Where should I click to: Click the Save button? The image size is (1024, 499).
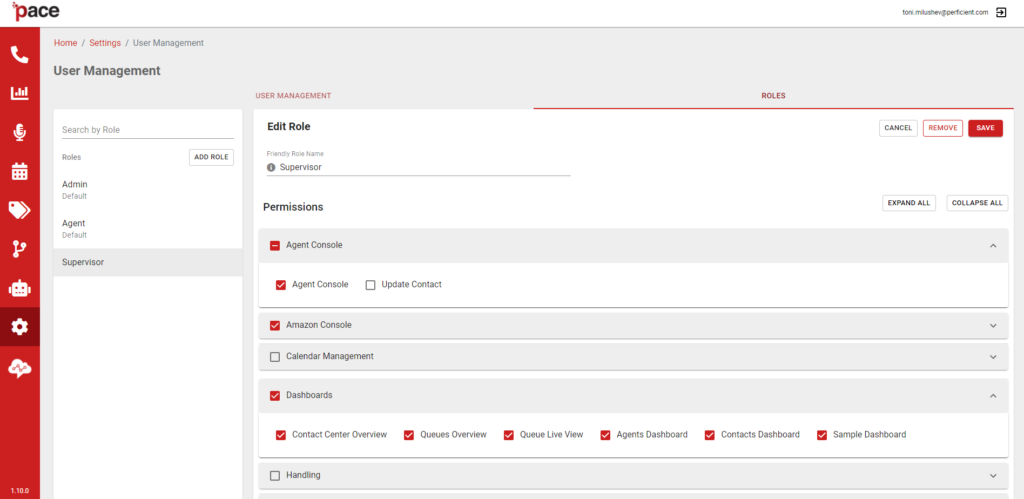pos(985,128)
